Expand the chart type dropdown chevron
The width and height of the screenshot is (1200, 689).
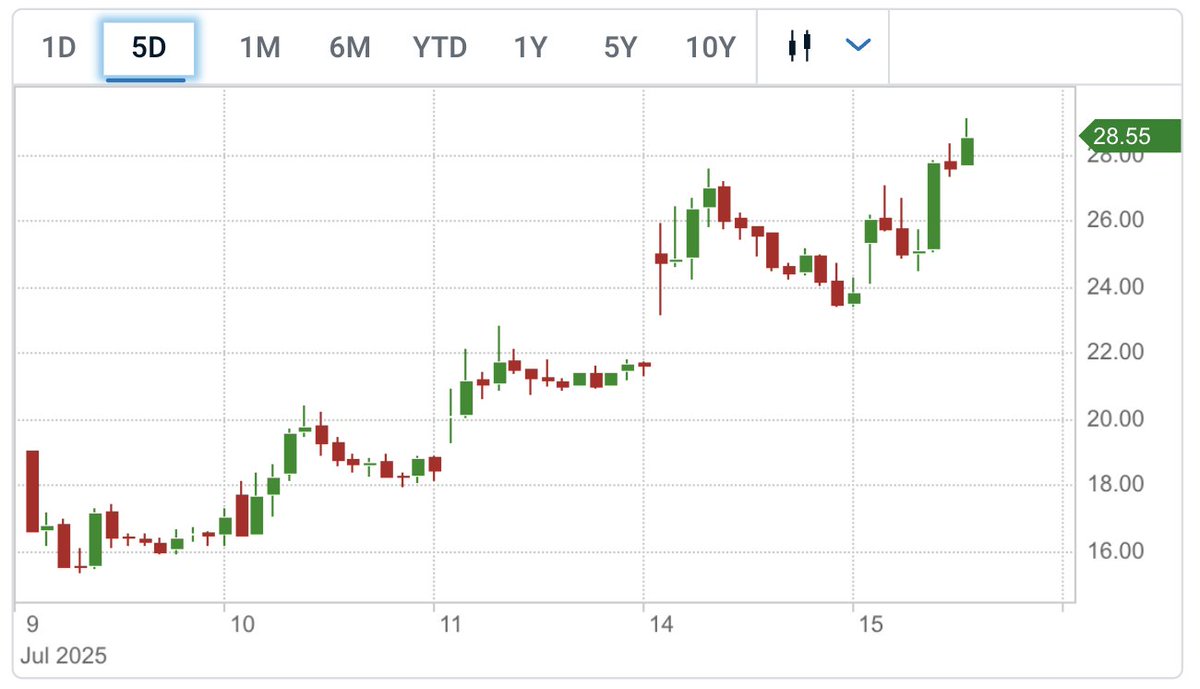pyautogui.click(x=858, y=45)
